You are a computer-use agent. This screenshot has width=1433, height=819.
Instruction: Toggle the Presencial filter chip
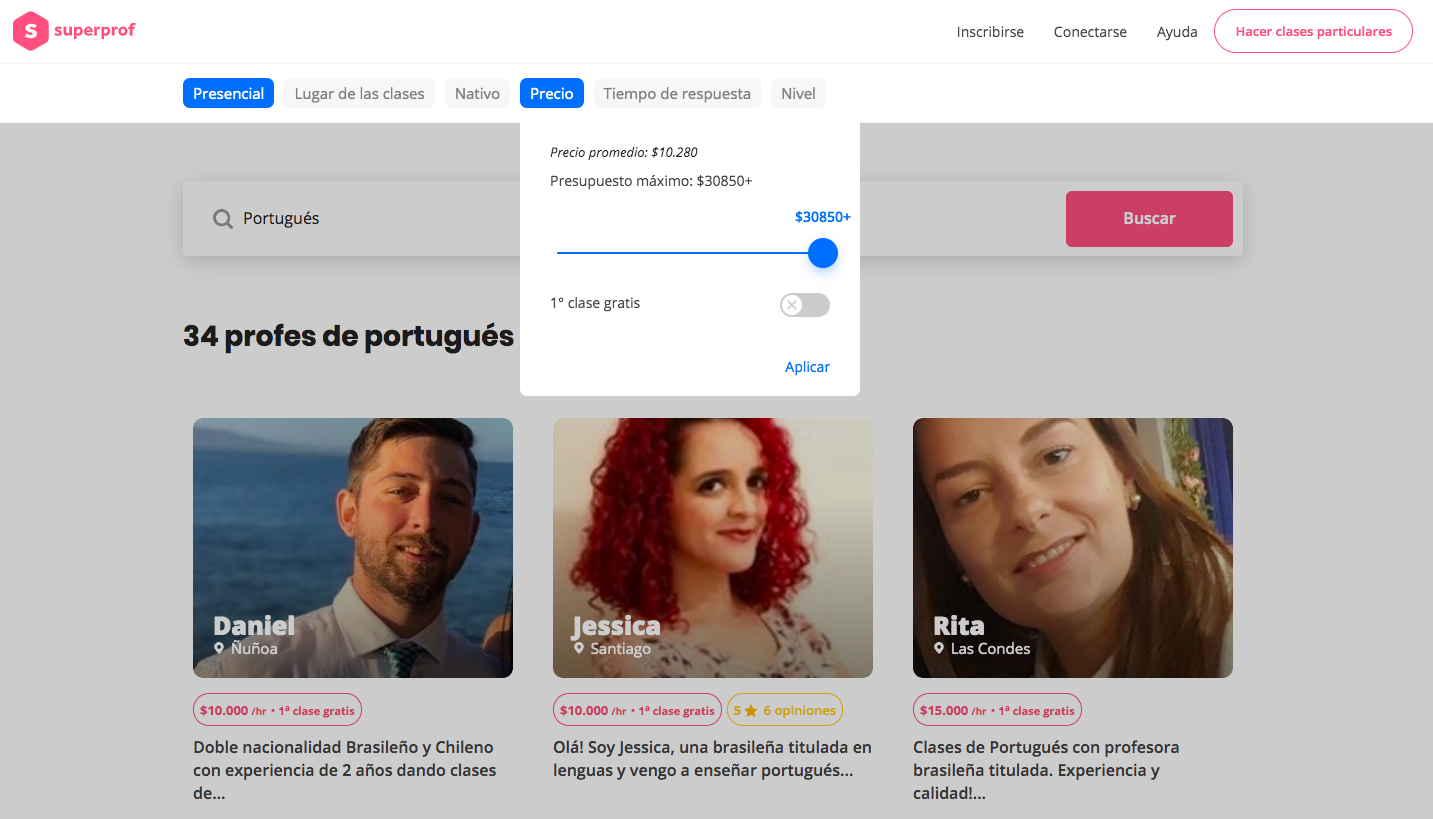point(228,94)
